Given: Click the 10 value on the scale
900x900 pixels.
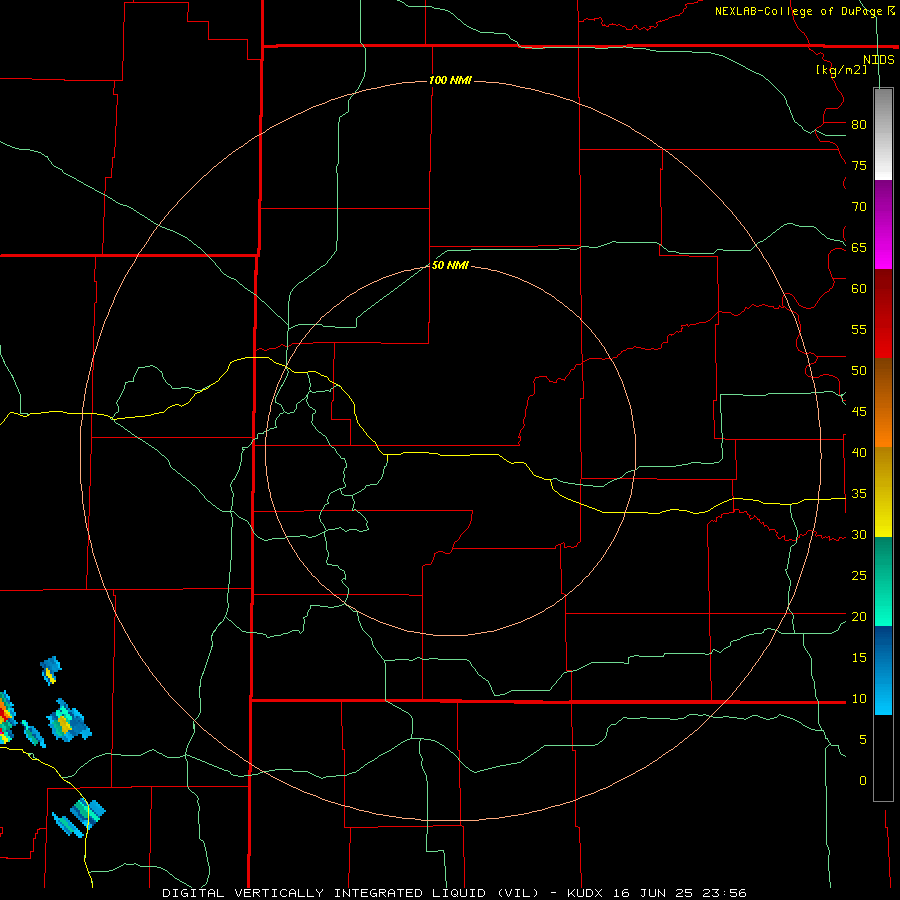Looking at the screenshot, I should coord(859,699).
